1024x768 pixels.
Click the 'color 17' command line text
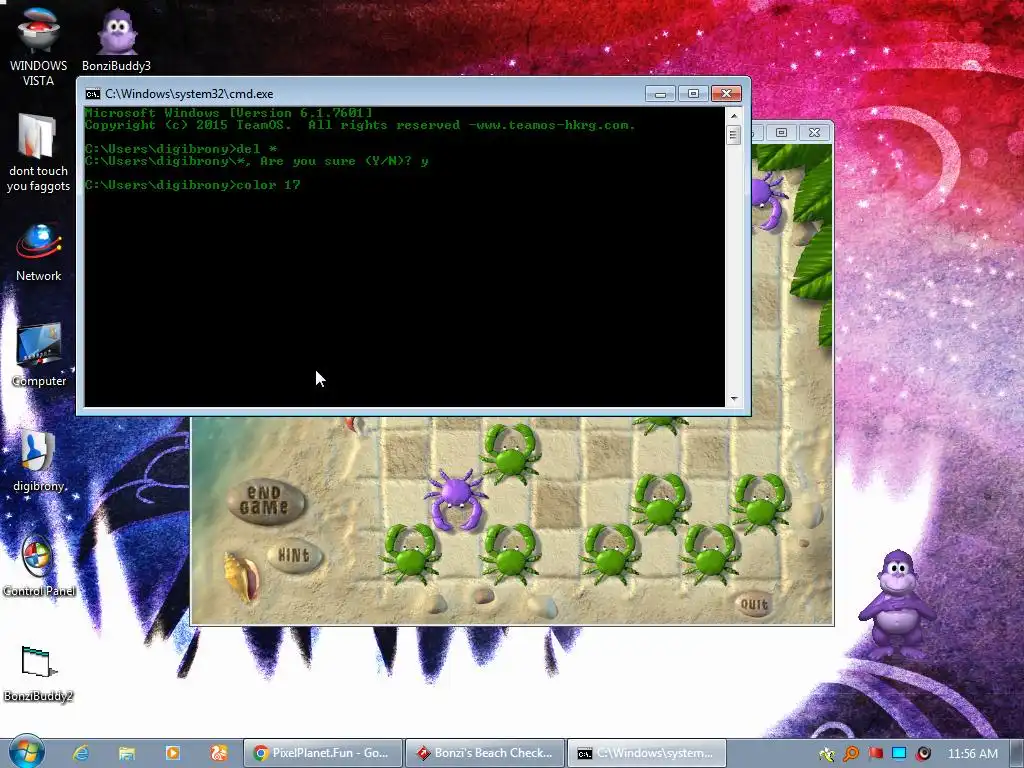pos(268,185)
